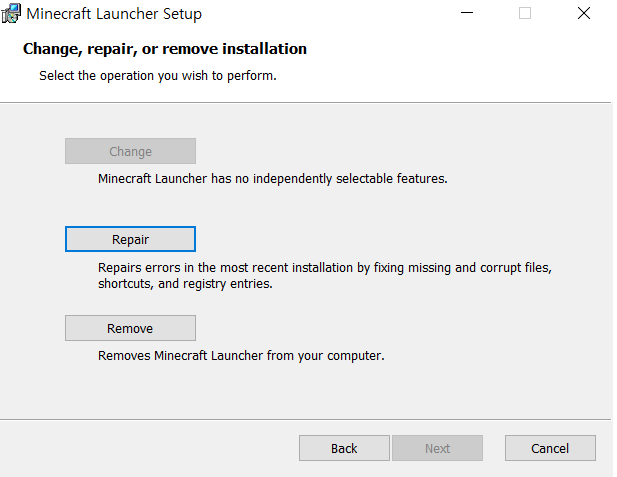This screenshot has height=477, width=617.
Task: Click "Removes Minecraft Launcher from your computer" text
Action: 241,355
